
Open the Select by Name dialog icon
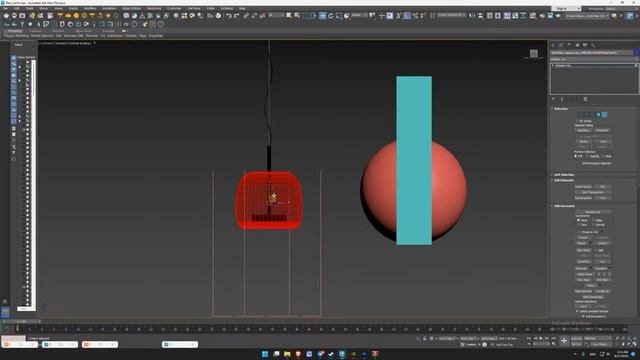tap(297, 16)
